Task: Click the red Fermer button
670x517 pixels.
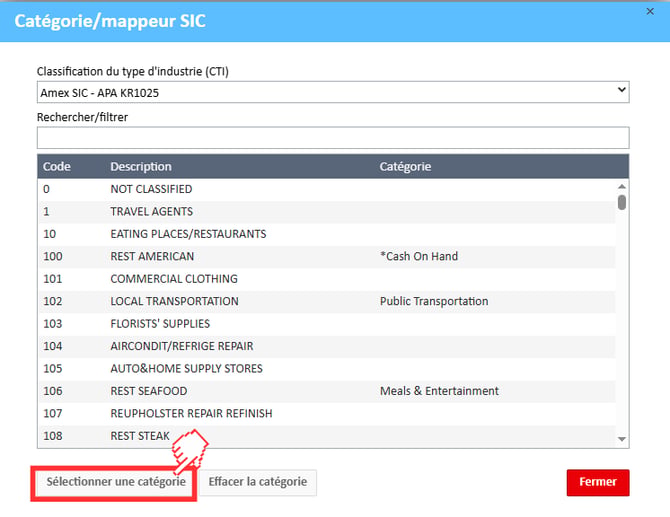Action: point(598,482)
